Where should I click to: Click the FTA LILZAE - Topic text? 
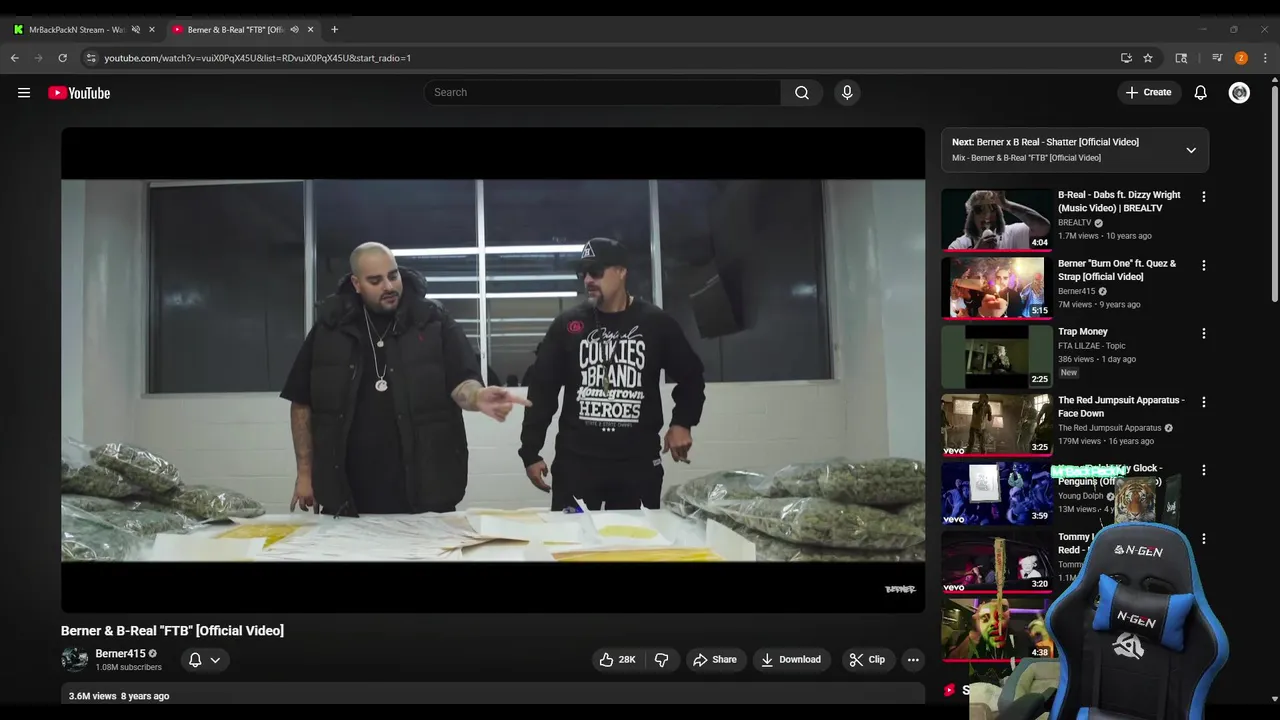click(1092, 346)
